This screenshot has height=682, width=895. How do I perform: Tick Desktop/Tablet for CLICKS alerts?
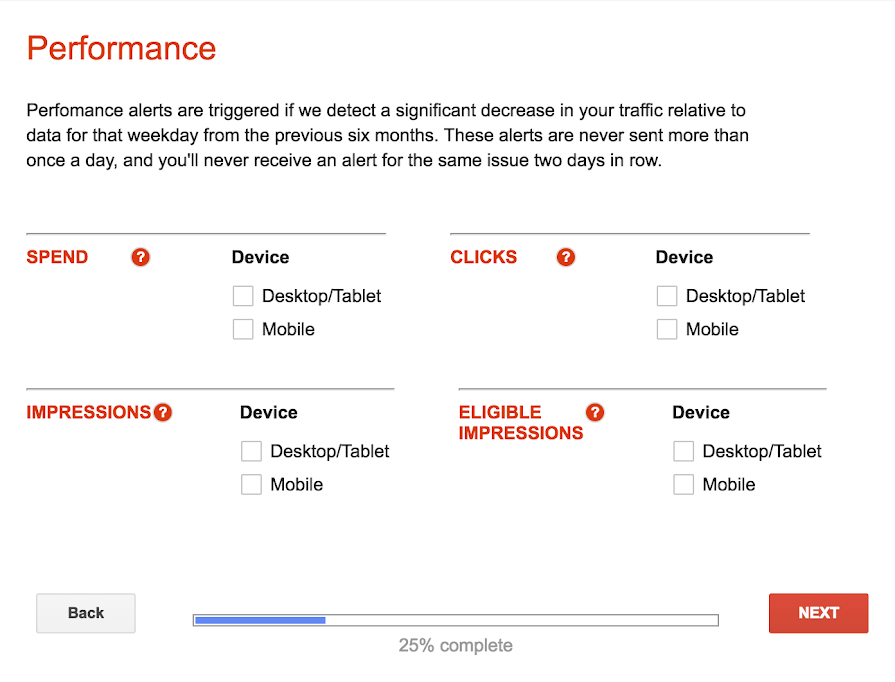coord(667,296)
